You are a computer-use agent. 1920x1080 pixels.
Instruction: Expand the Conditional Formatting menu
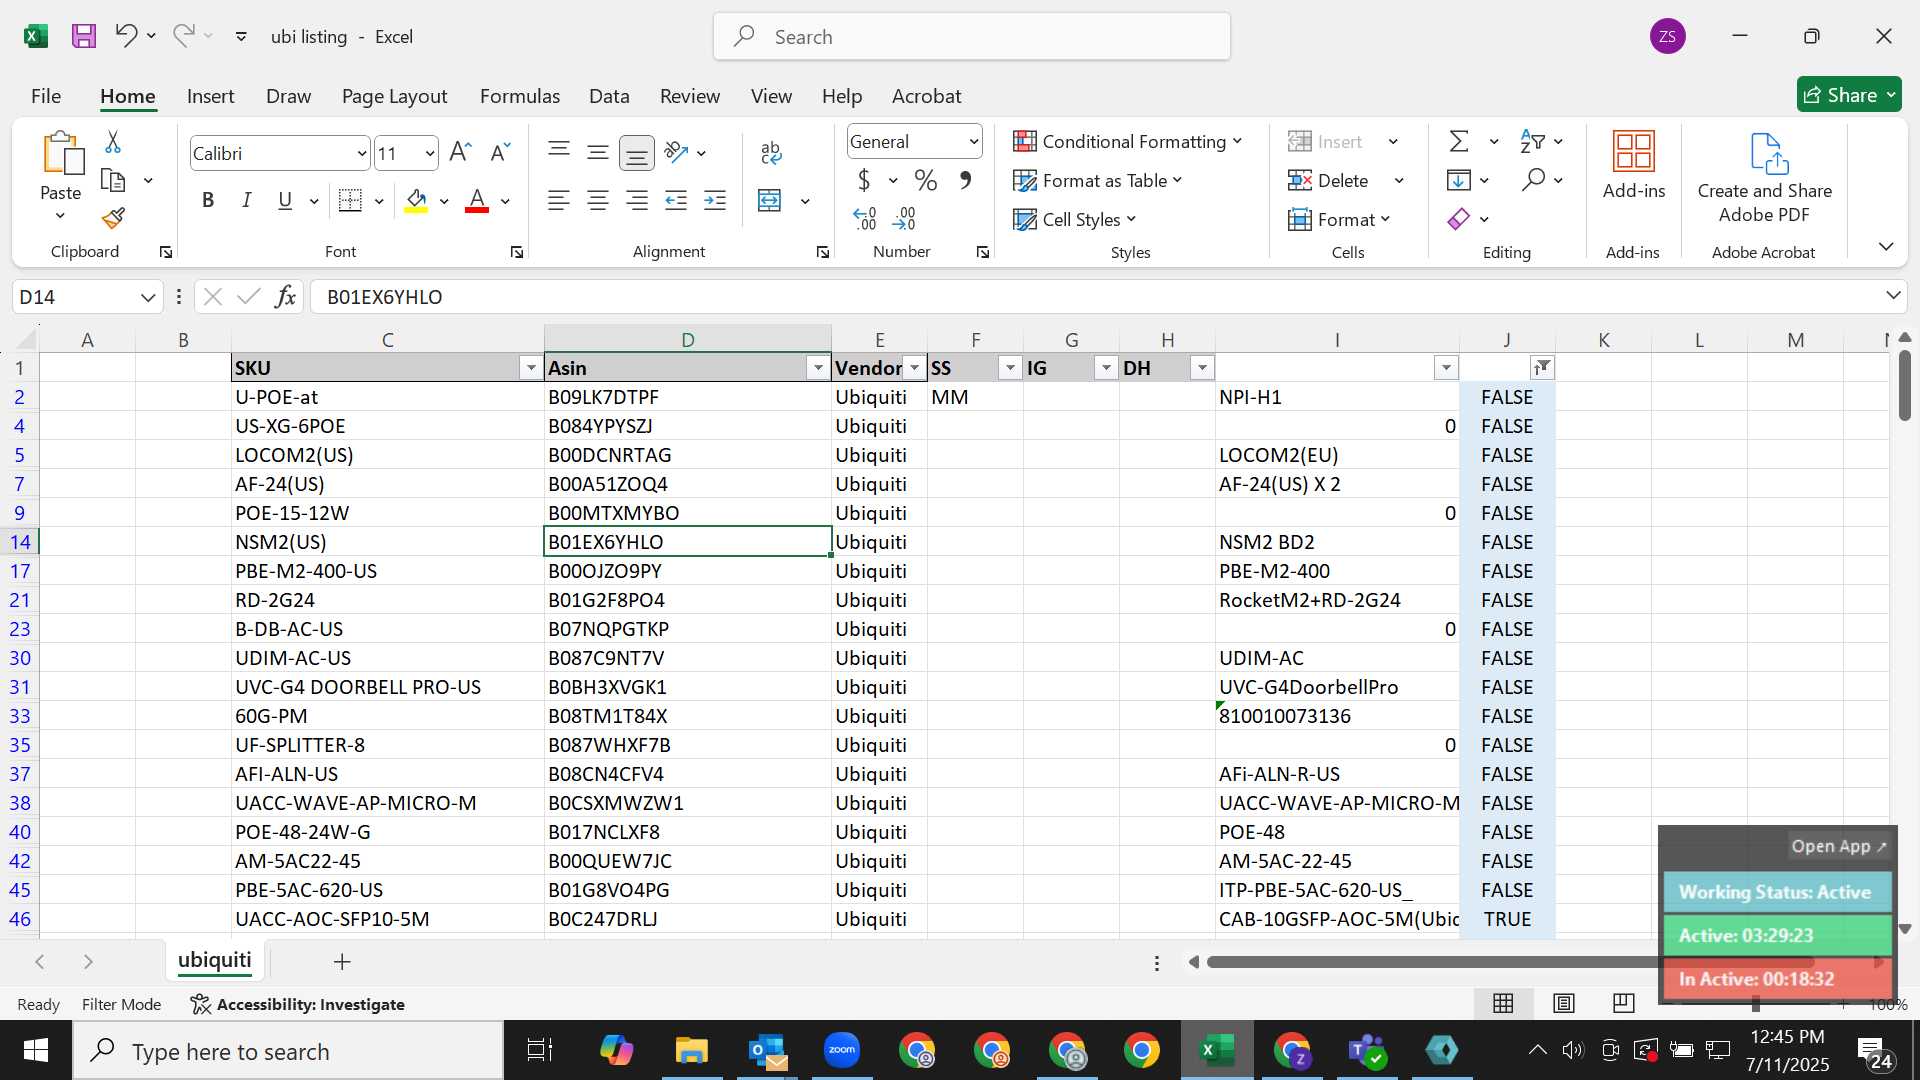[1127, 142]
